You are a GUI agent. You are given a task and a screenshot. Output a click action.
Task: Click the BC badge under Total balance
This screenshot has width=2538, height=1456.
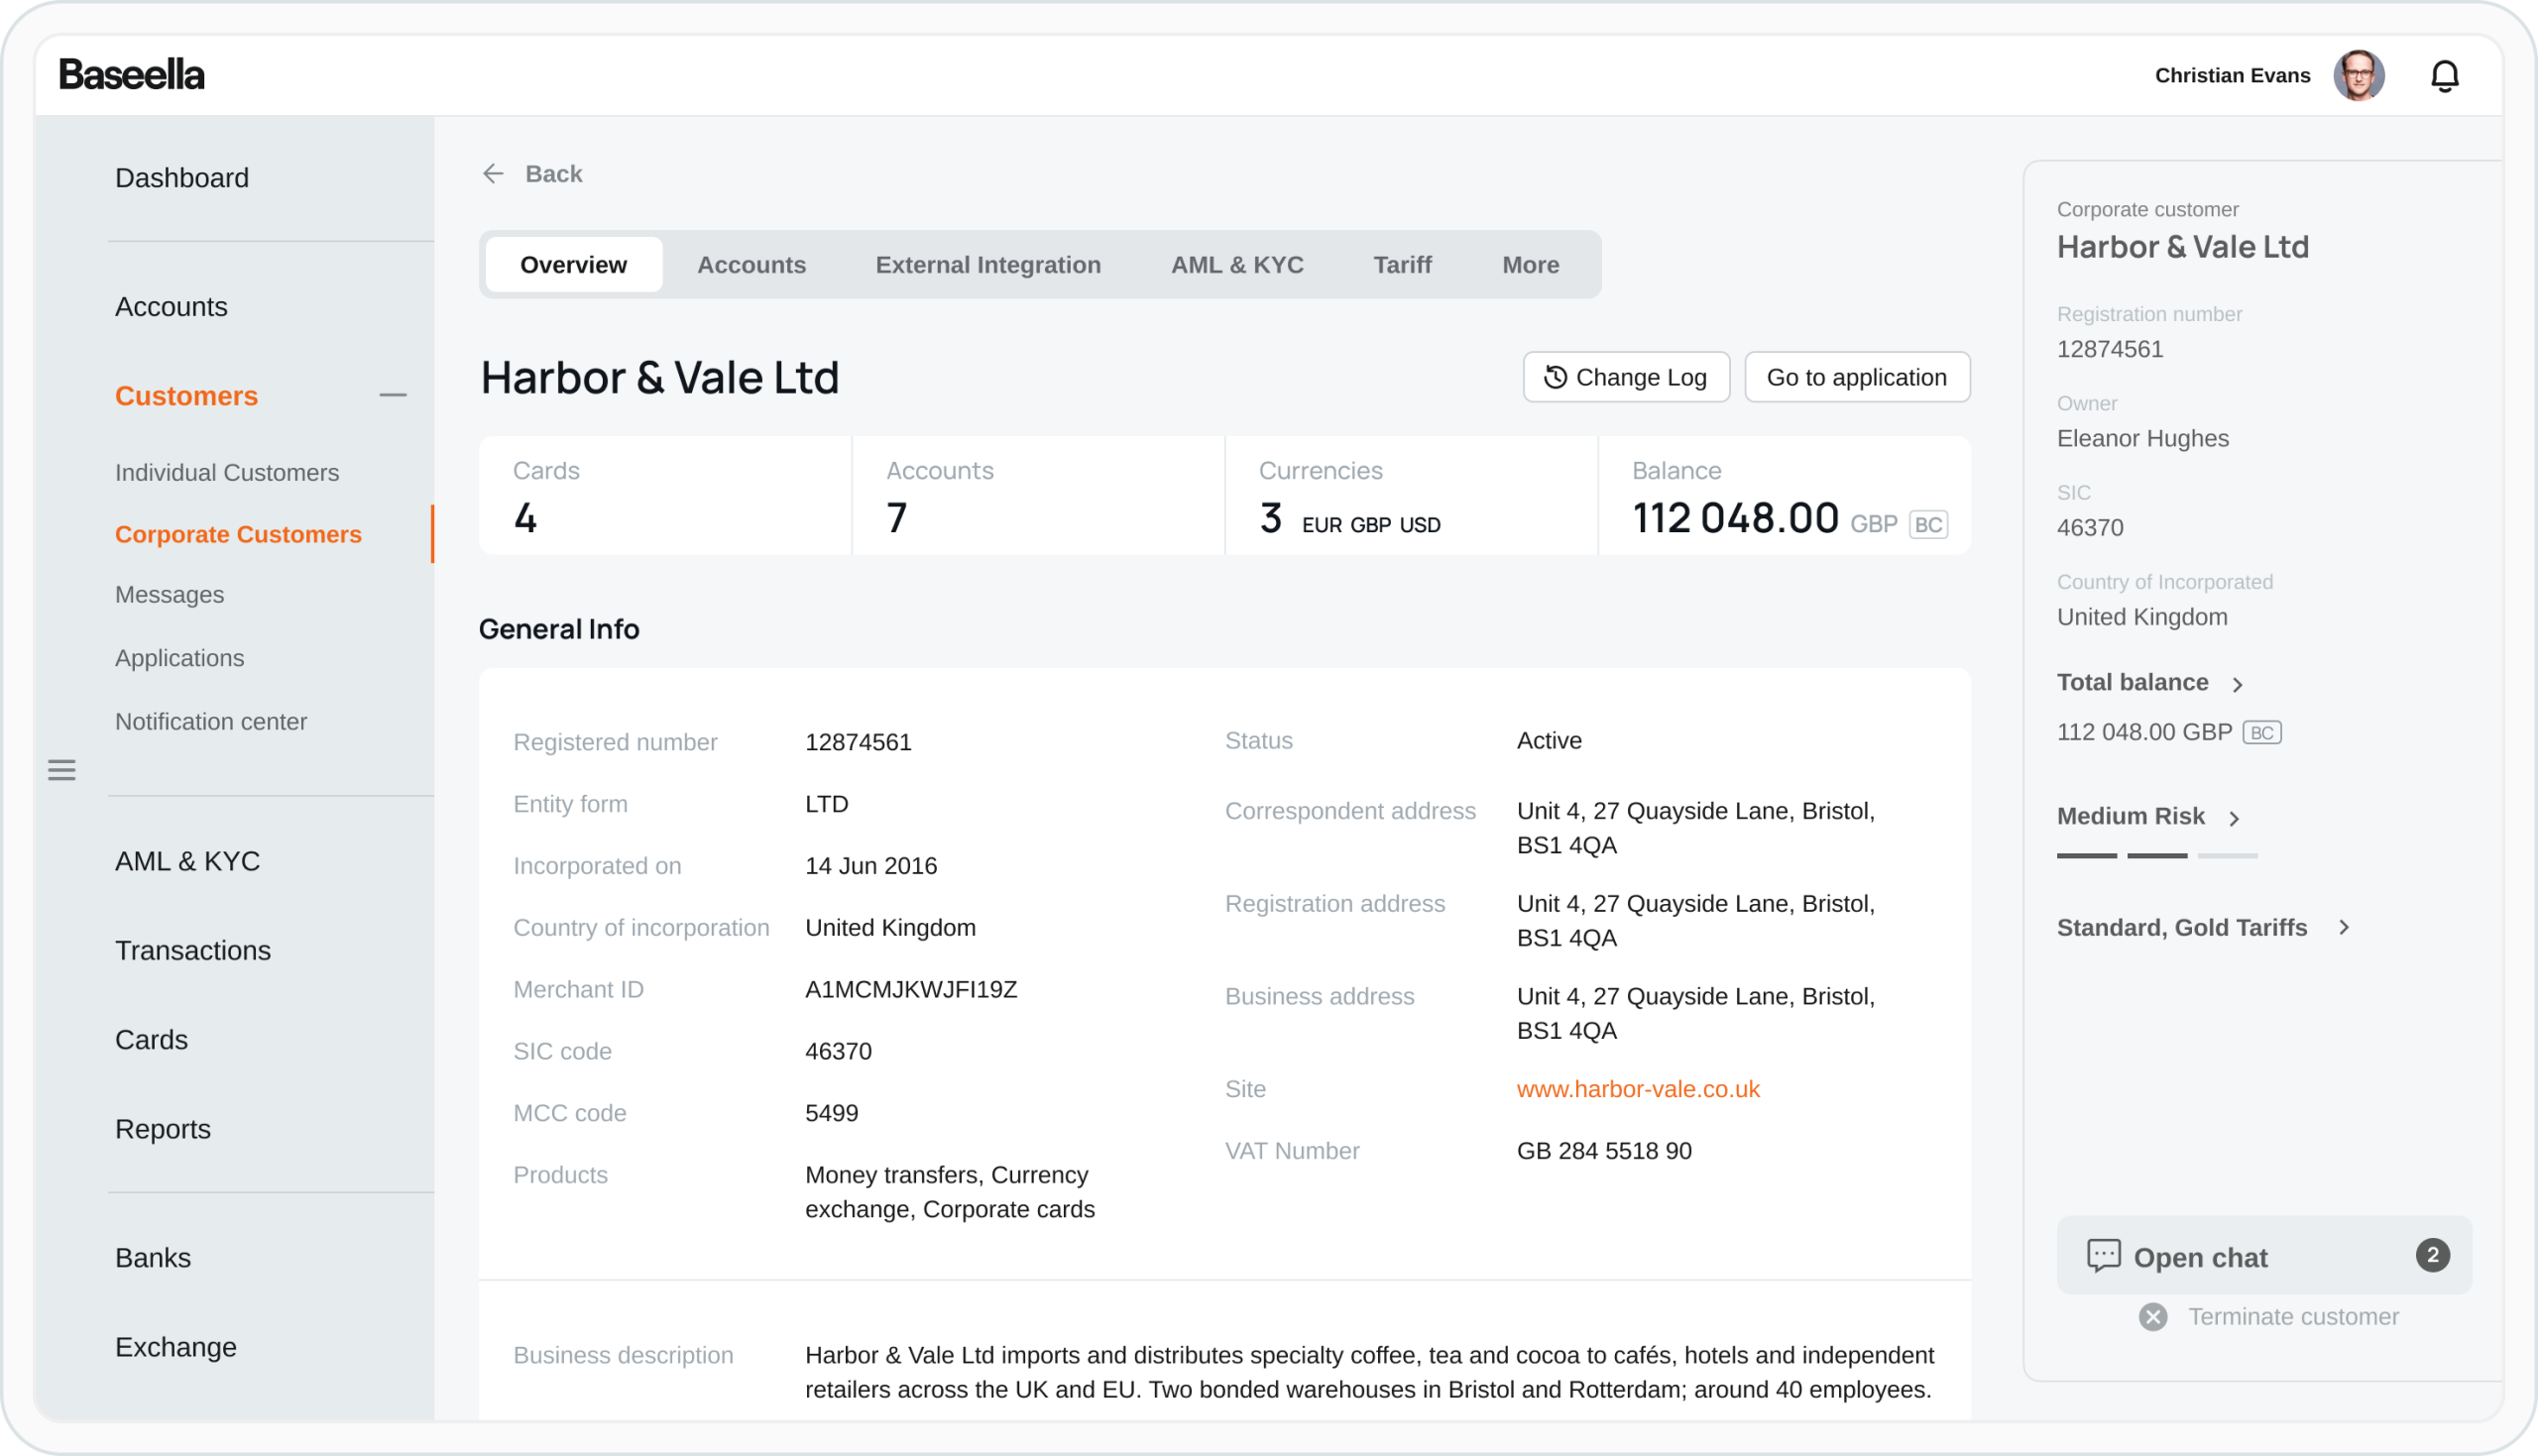(2262, 733)
